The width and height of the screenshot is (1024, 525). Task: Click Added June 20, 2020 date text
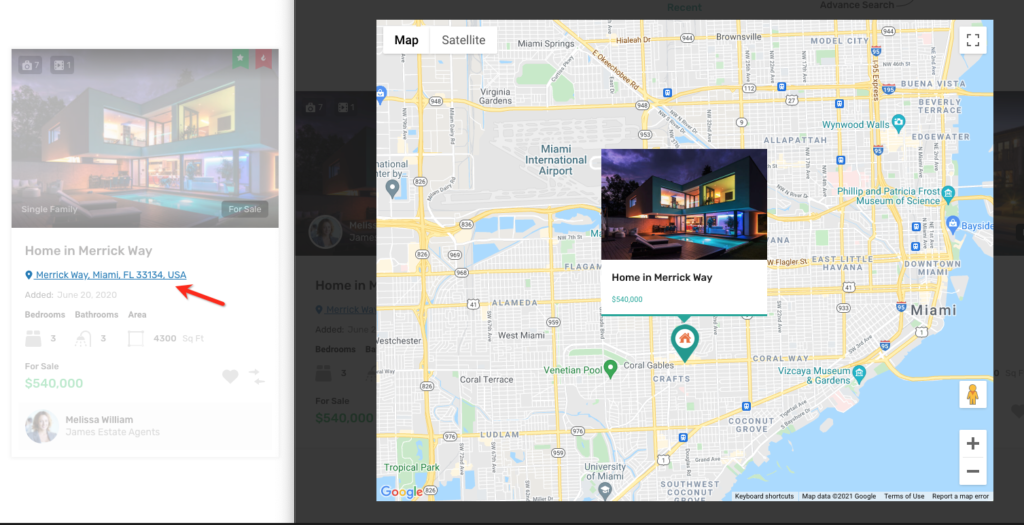click(71, 294)
